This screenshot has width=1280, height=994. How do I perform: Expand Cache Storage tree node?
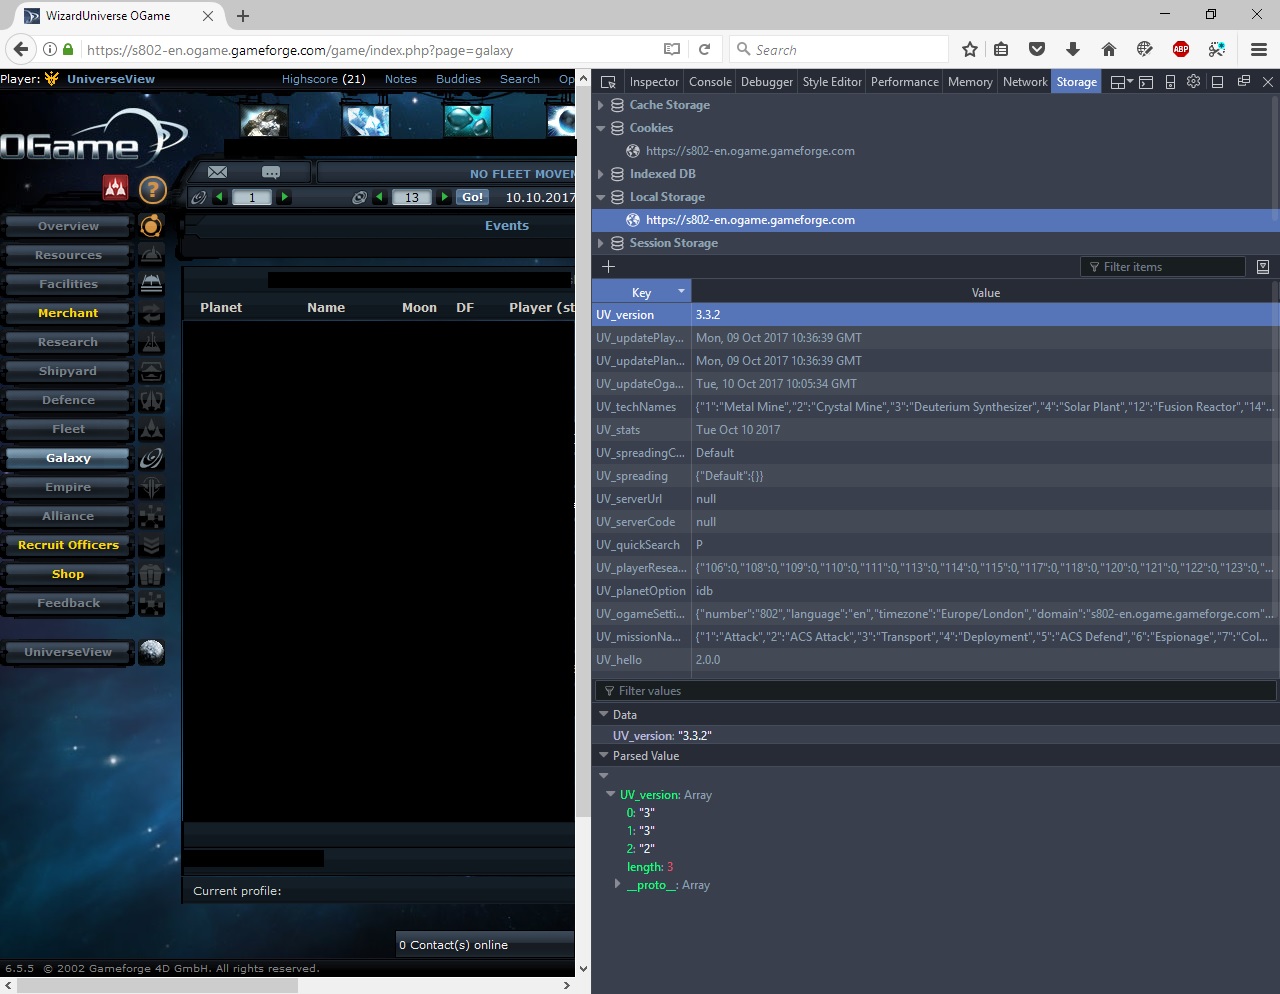[601, 105]
